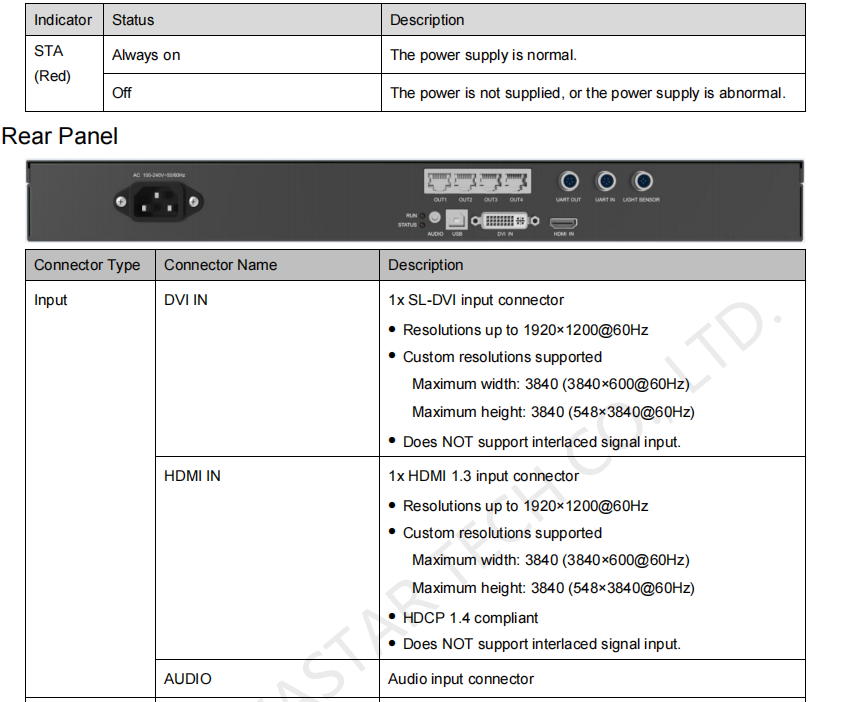The width and height of the screenshot is (865, 702).
Task: Click the UART IN connector
Action: pyautogui.click(x=605, y=182)
